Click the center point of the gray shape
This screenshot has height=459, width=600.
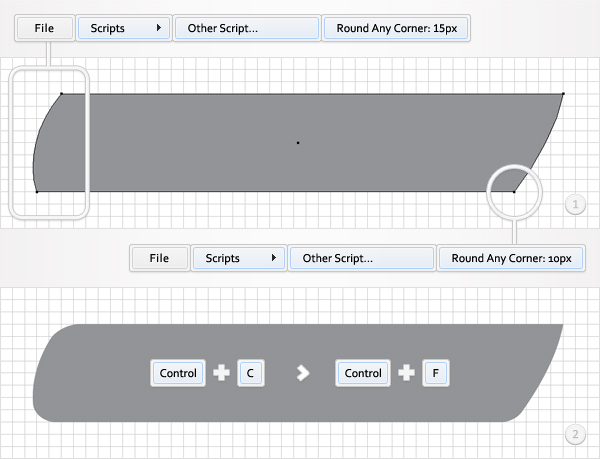298,143
